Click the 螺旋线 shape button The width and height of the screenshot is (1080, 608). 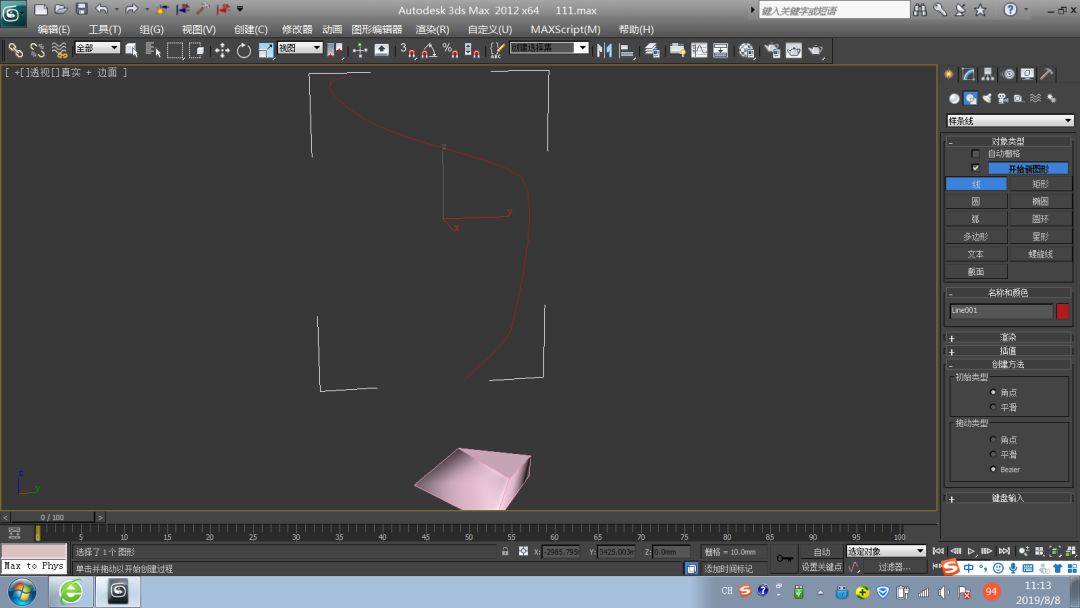point(1040,254)
